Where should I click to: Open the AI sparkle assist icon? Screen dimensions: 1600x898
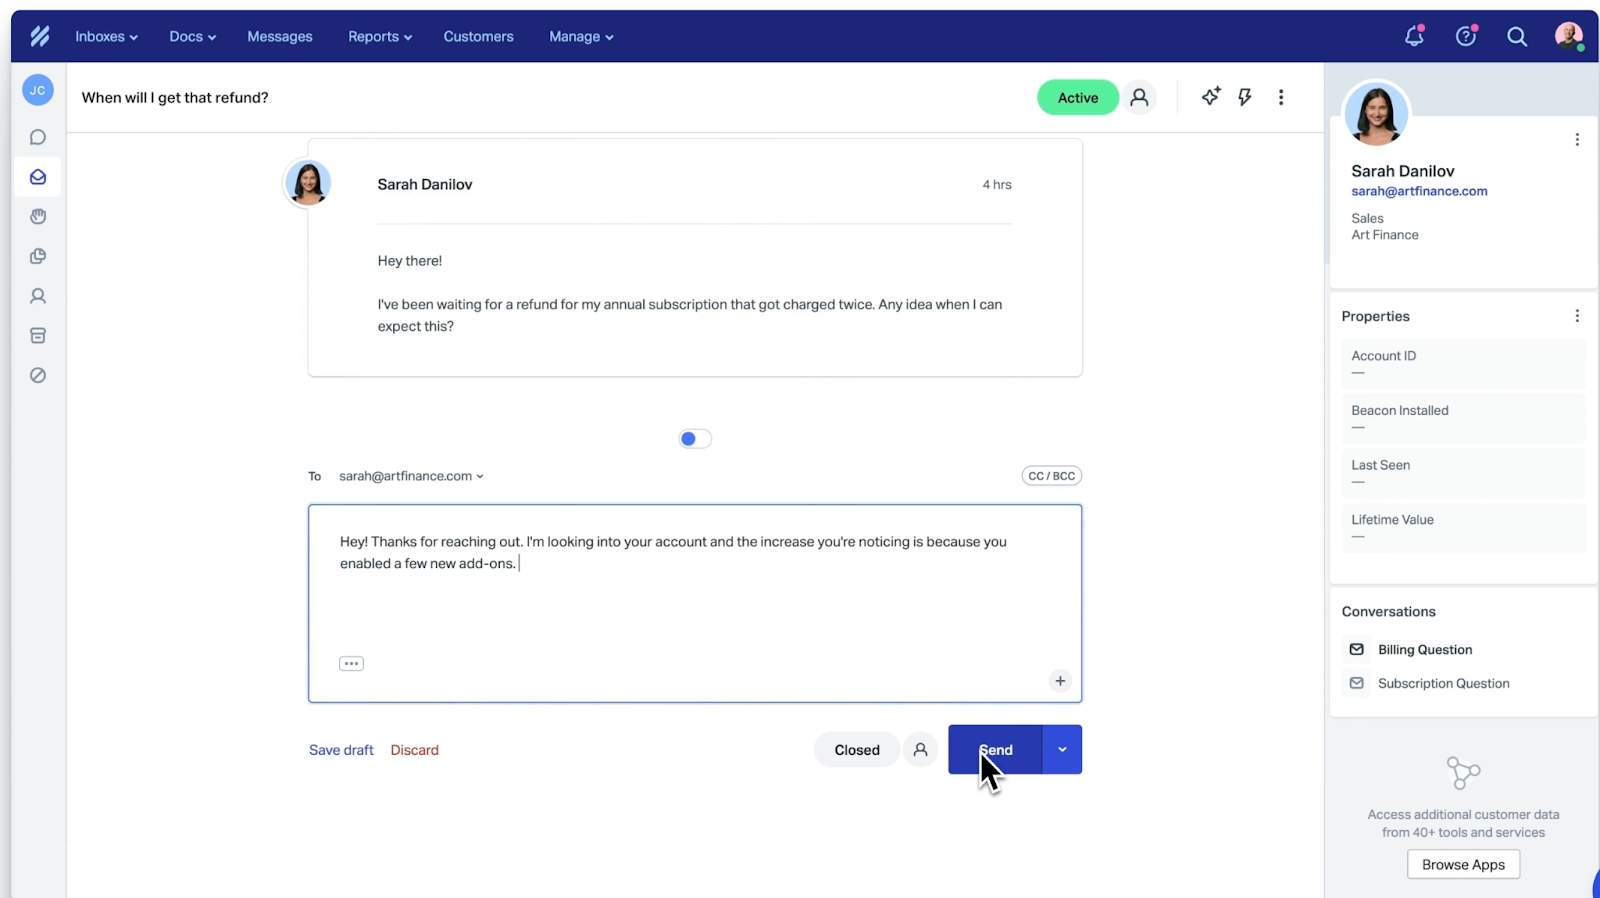(1211, 96)
